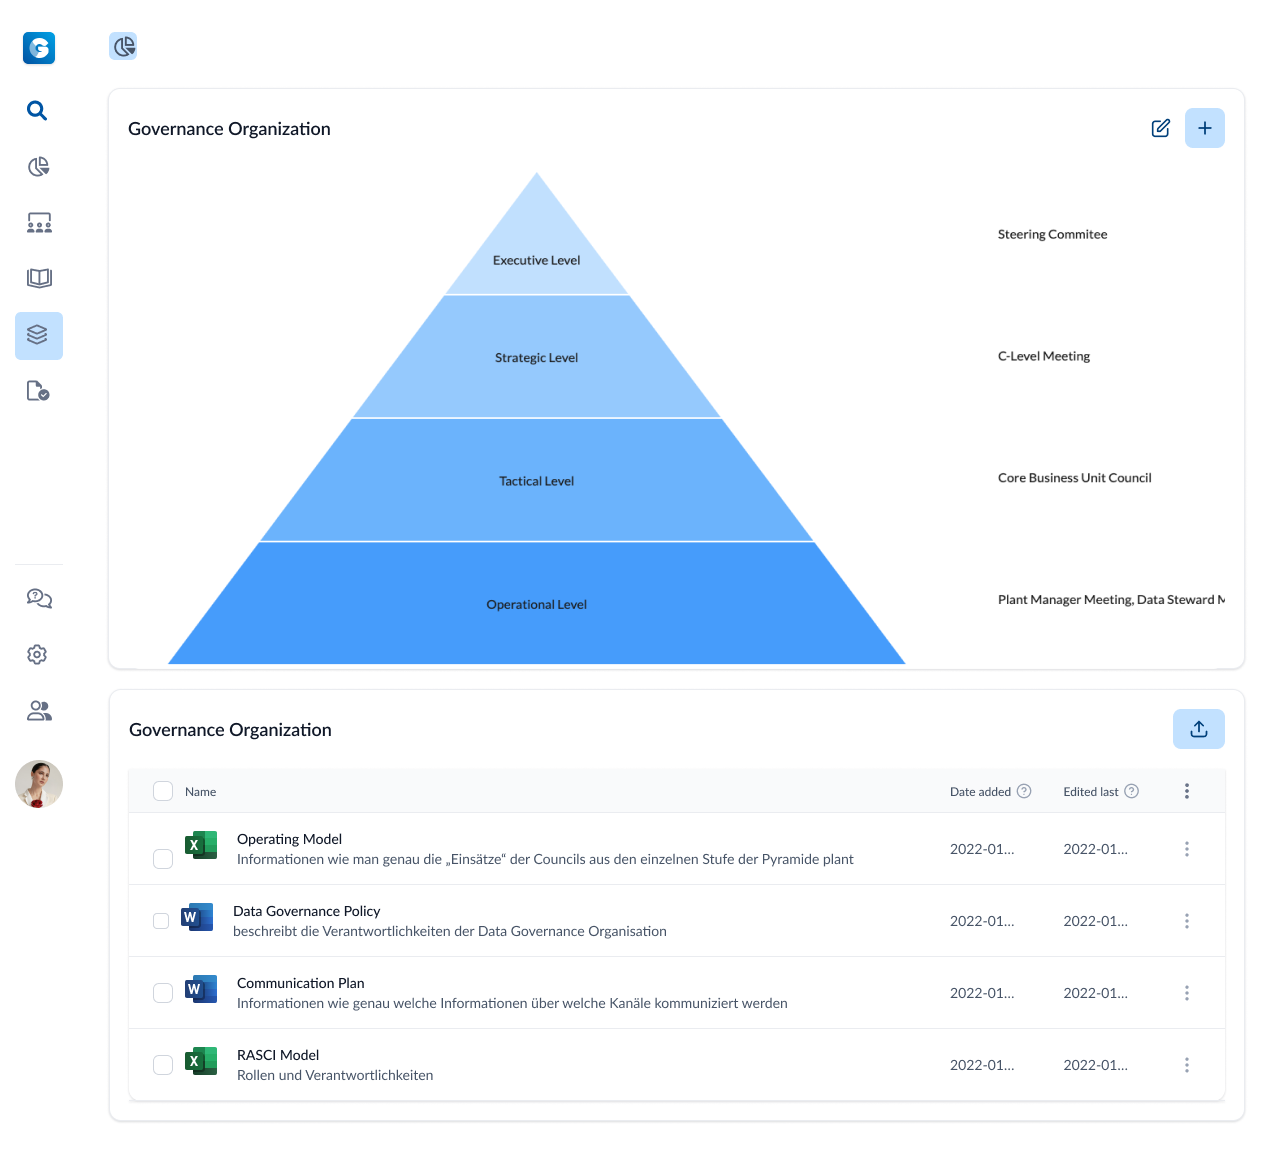Open the meeting/organization icon in the sidebar
The width and height of the screenshot is (1280, 1170).
pos(39,222)
